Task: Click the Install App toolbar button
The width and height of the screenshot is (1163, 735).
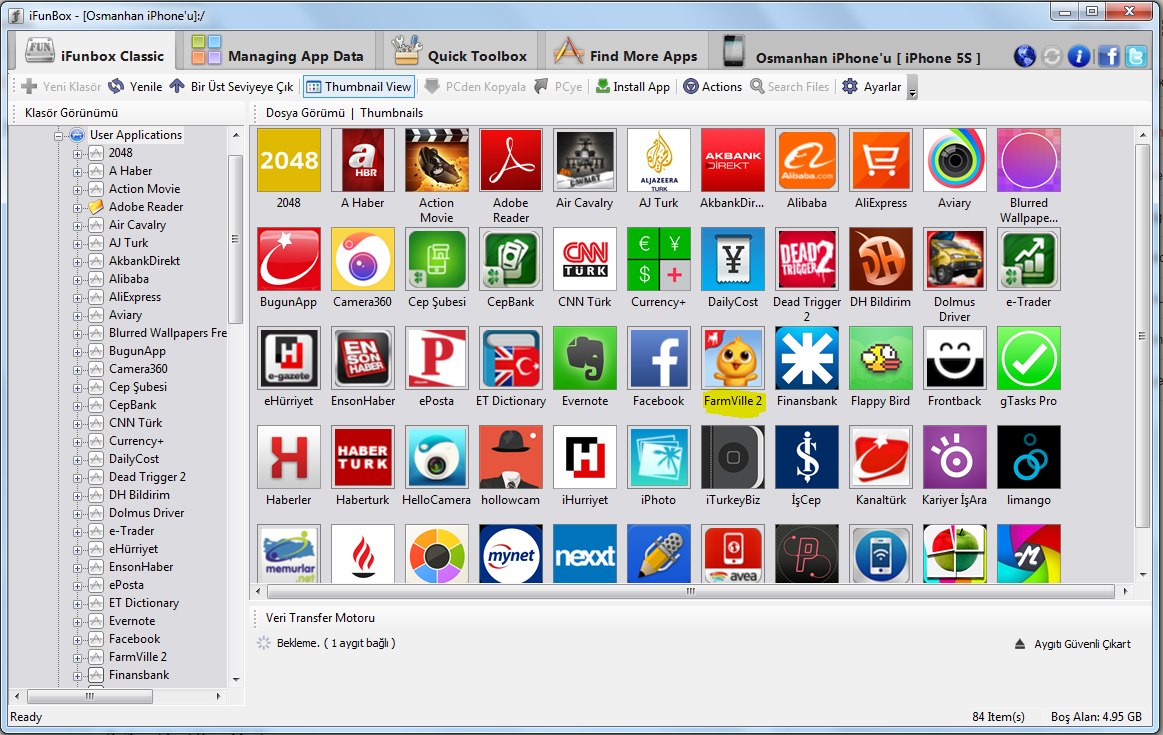Action: point(633,87)
